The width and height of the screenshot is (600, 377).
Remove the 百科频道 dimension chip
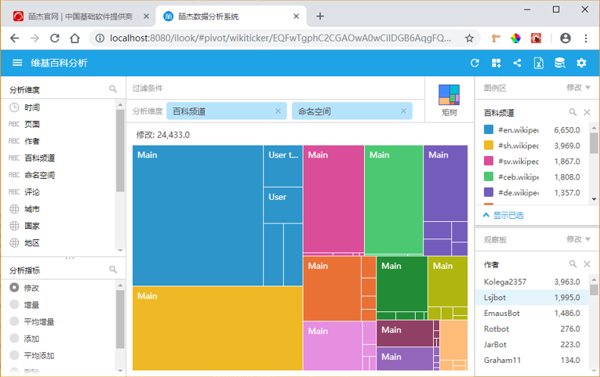click(278, 111)
